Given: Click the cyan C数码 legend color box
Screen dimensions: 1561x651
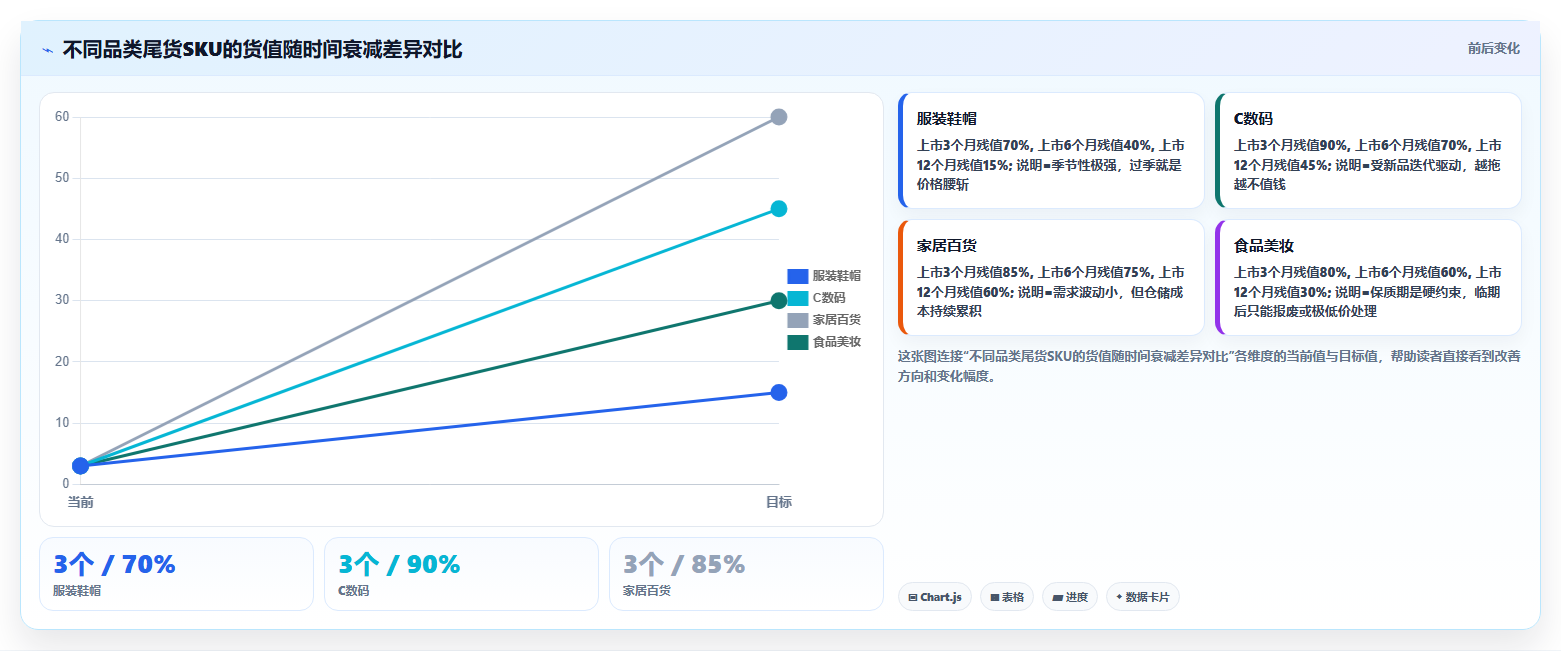Looking at the screenshot, I should click(x=797, y=298).
